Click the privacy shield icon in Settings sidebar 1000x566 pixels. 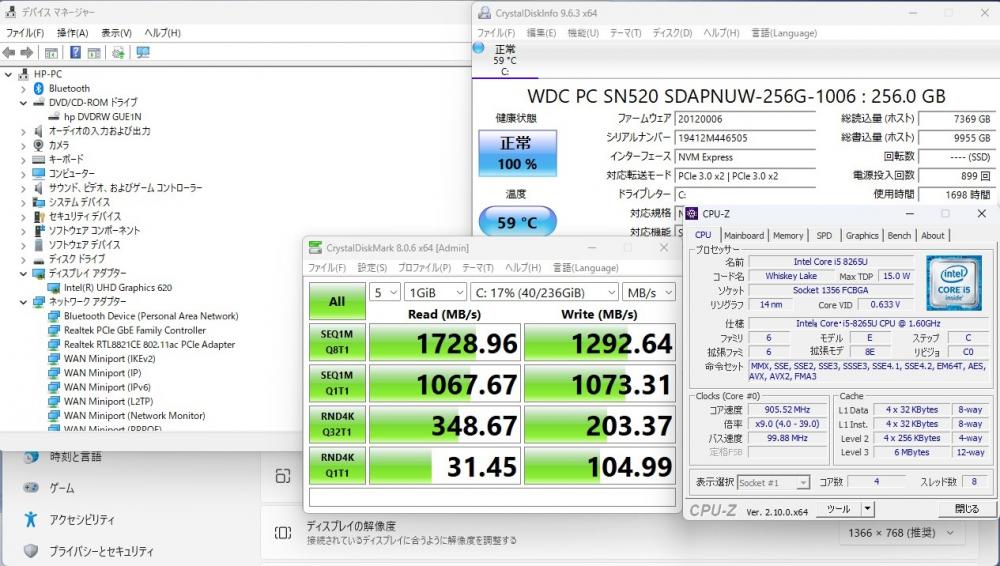click(x=30, y=551)
